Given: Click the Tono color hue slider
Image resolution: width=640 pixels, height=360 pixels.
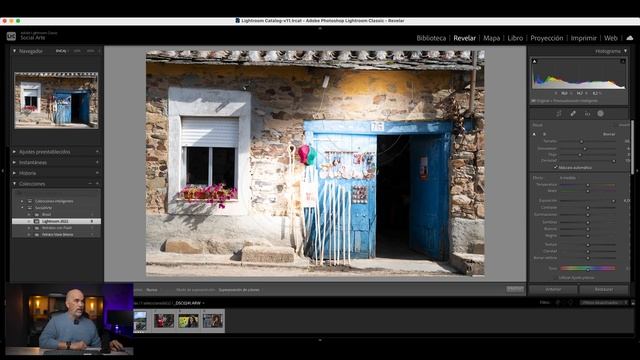Looking at the screenshot, I should click(588, 269).
